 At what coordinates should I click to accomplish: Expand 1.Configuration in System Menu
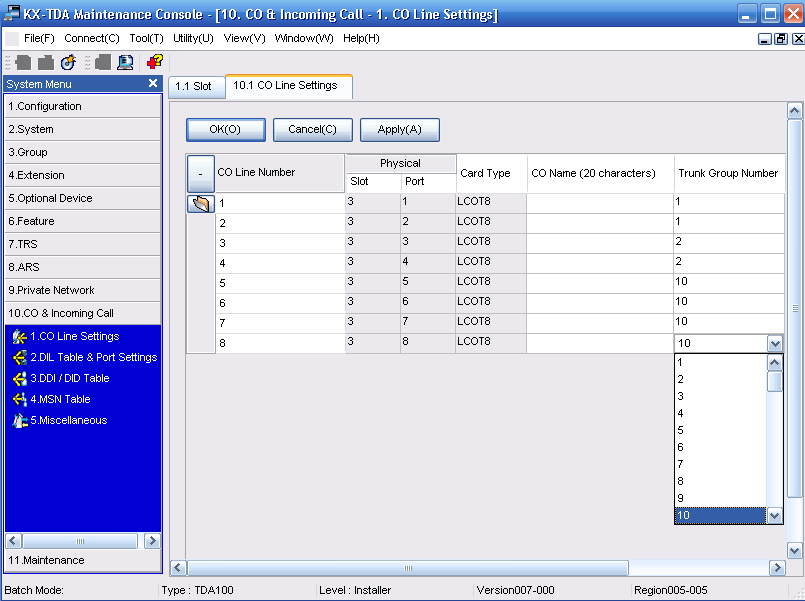click(83, 106)
